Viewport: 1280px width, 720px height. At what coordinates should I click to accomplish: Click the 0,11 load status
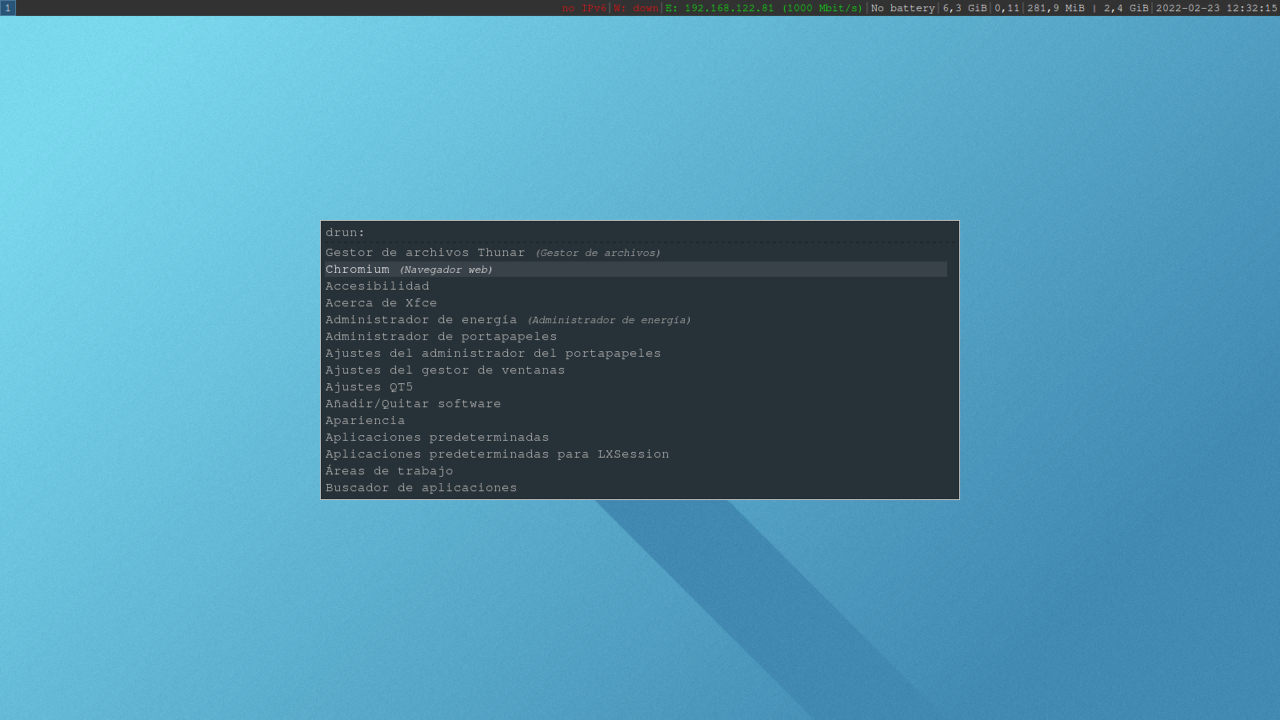pos(1007,8)
